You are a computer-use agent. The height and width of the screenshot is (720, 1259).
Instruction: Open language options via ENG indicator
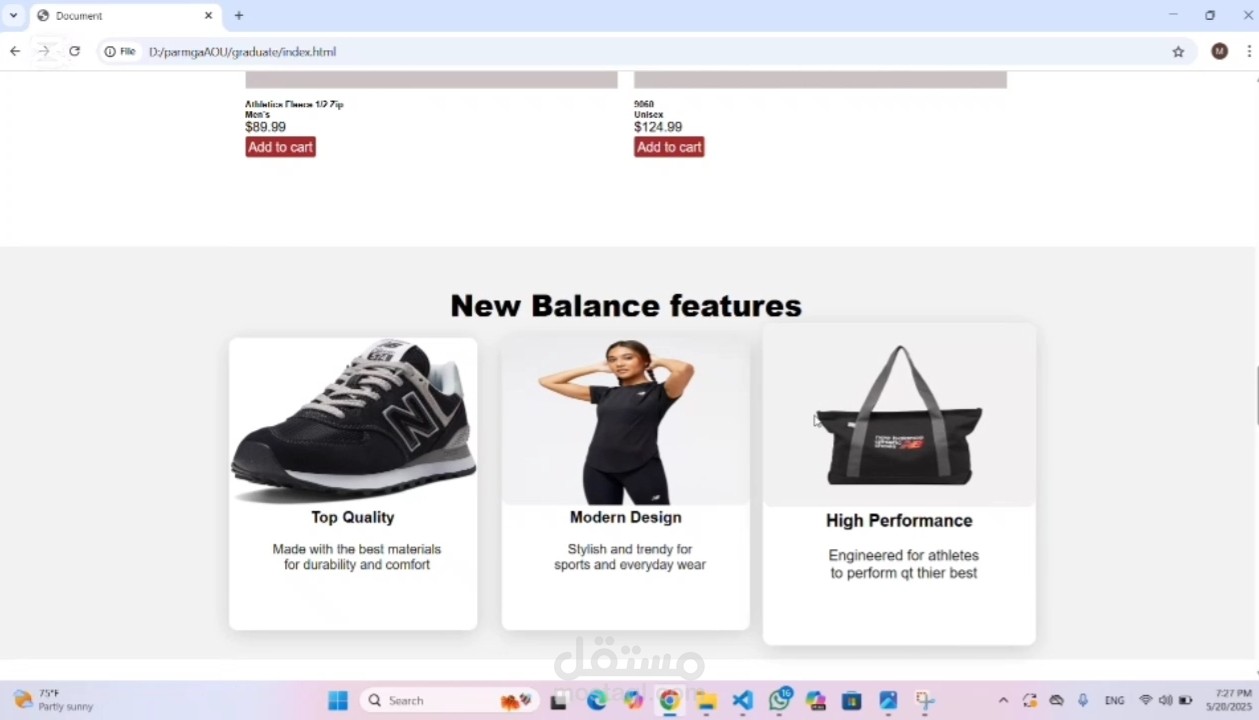[1114, 700]
